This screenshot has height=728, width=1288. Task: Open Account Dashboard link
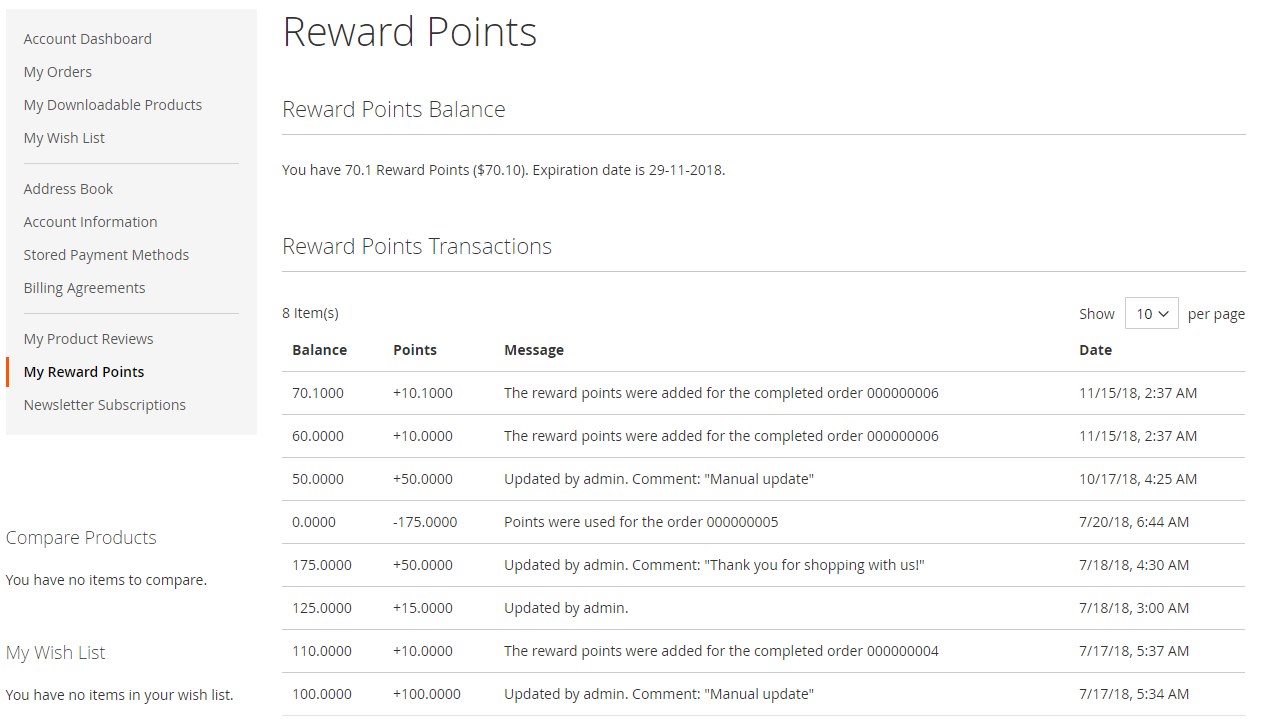[88, 39]
